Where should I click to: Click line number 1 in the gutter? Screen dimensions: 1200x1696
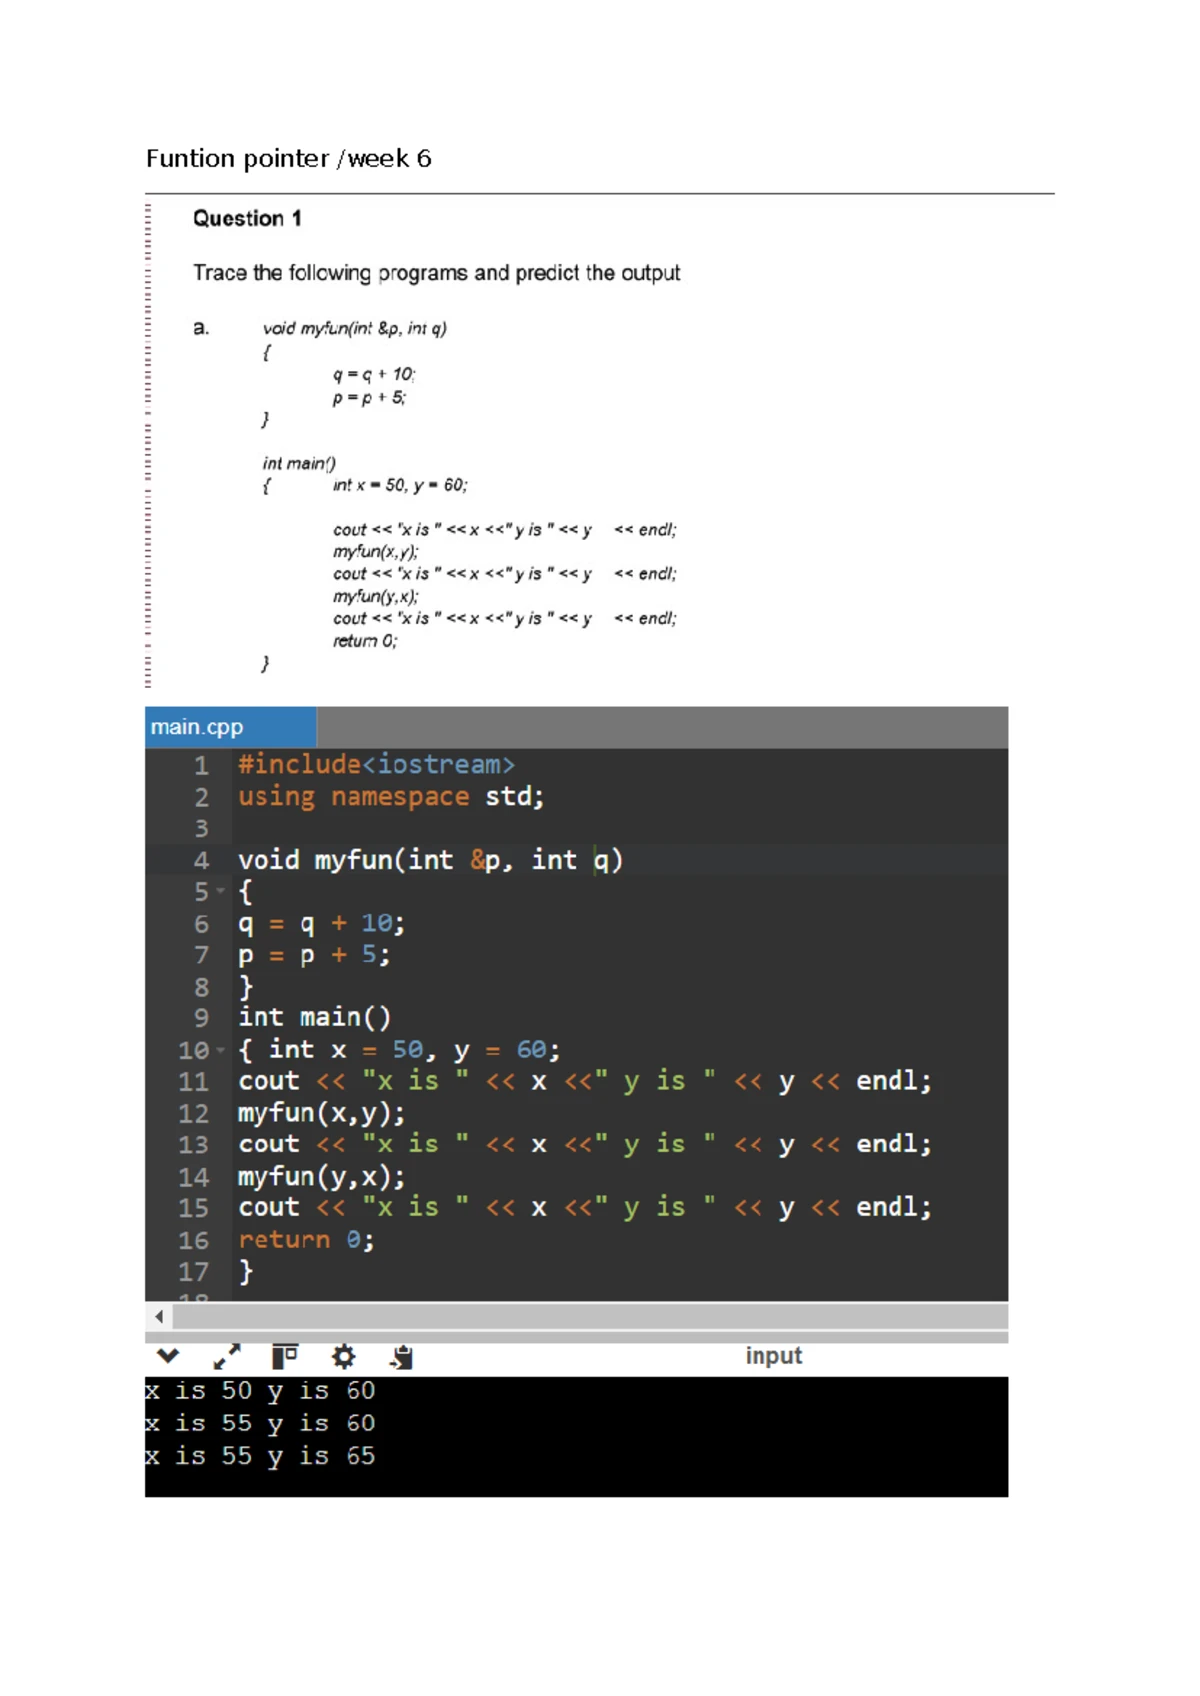(x=201, y=766)
